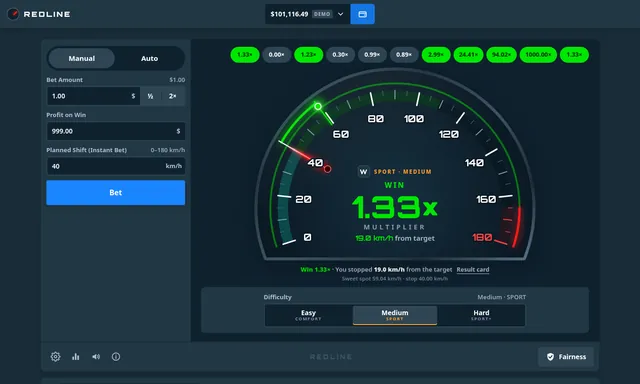Viewport: 640px width, 384px height.
Task: Click the W badge beside Sport Medium
Action: 363,172
